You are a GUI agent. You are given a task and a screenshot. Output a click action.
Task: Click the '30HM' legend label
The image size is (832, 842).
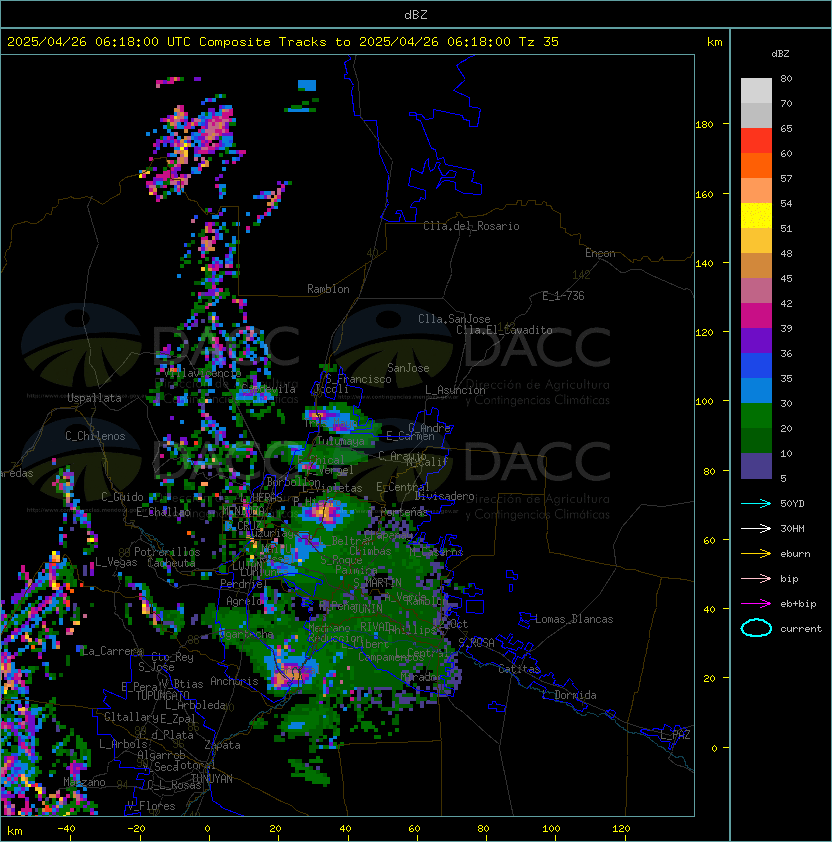(x=792, y=528)
